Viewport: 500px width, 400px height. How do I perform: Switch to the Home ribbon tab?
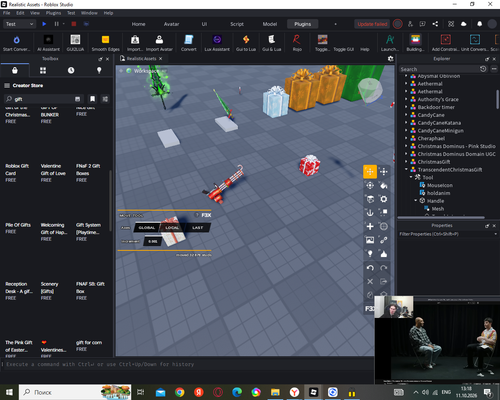point(138,24)
